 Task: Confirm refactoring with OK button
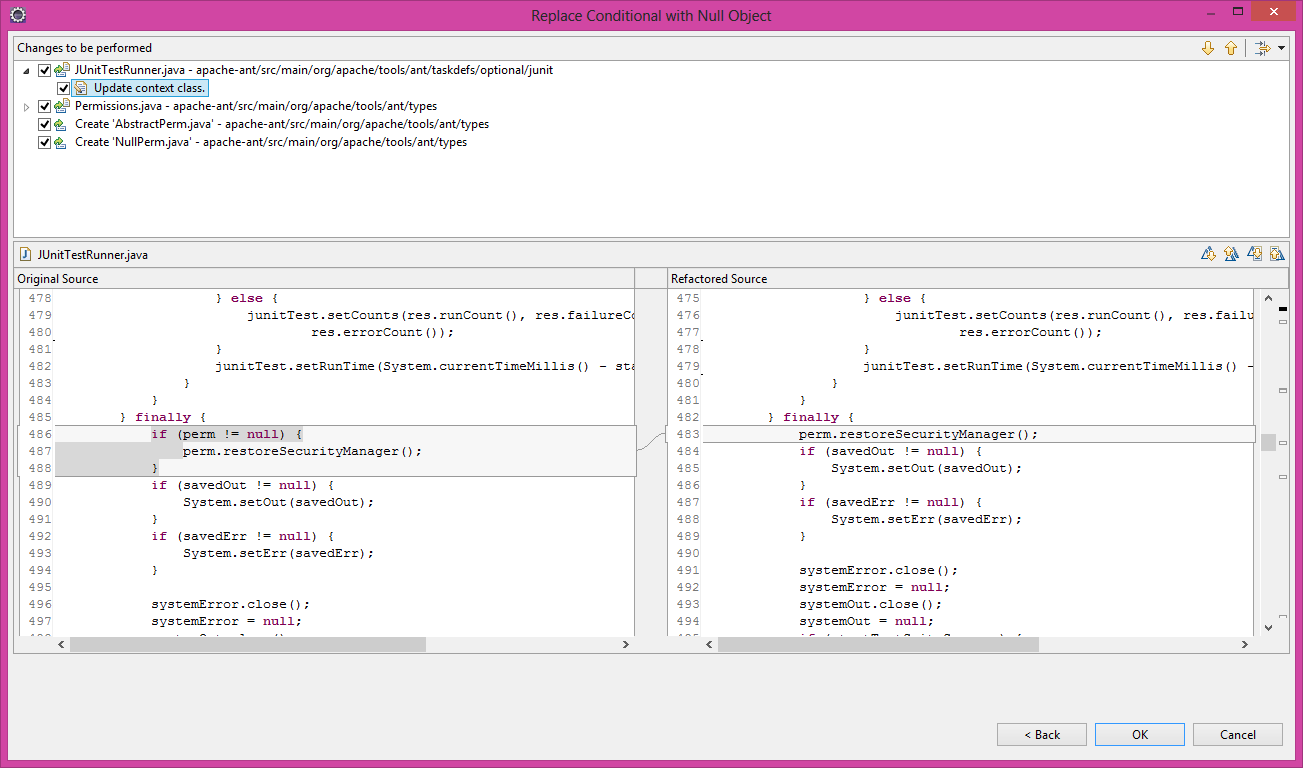tap(1140, 734)
